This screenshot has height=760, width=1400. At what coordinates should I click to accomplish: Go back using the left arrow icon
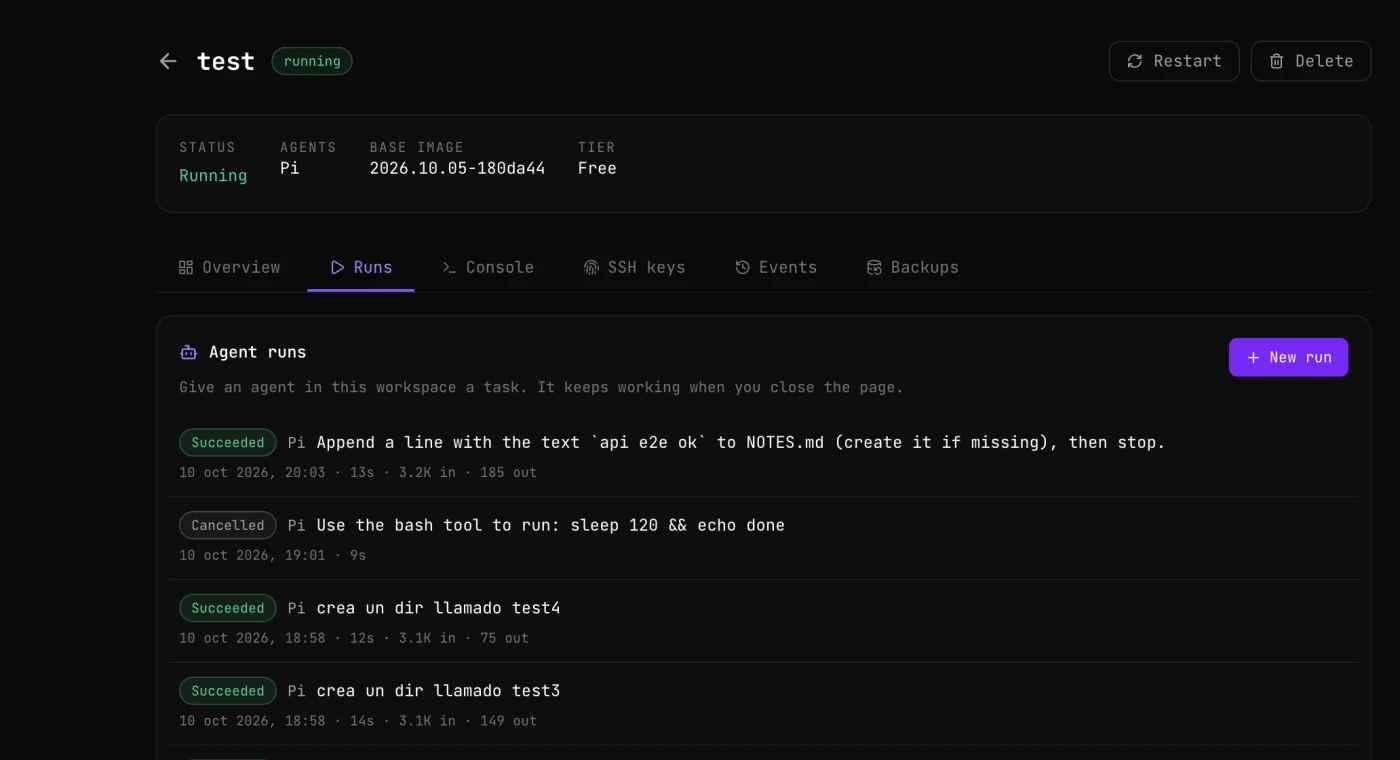tap(168, 61)
